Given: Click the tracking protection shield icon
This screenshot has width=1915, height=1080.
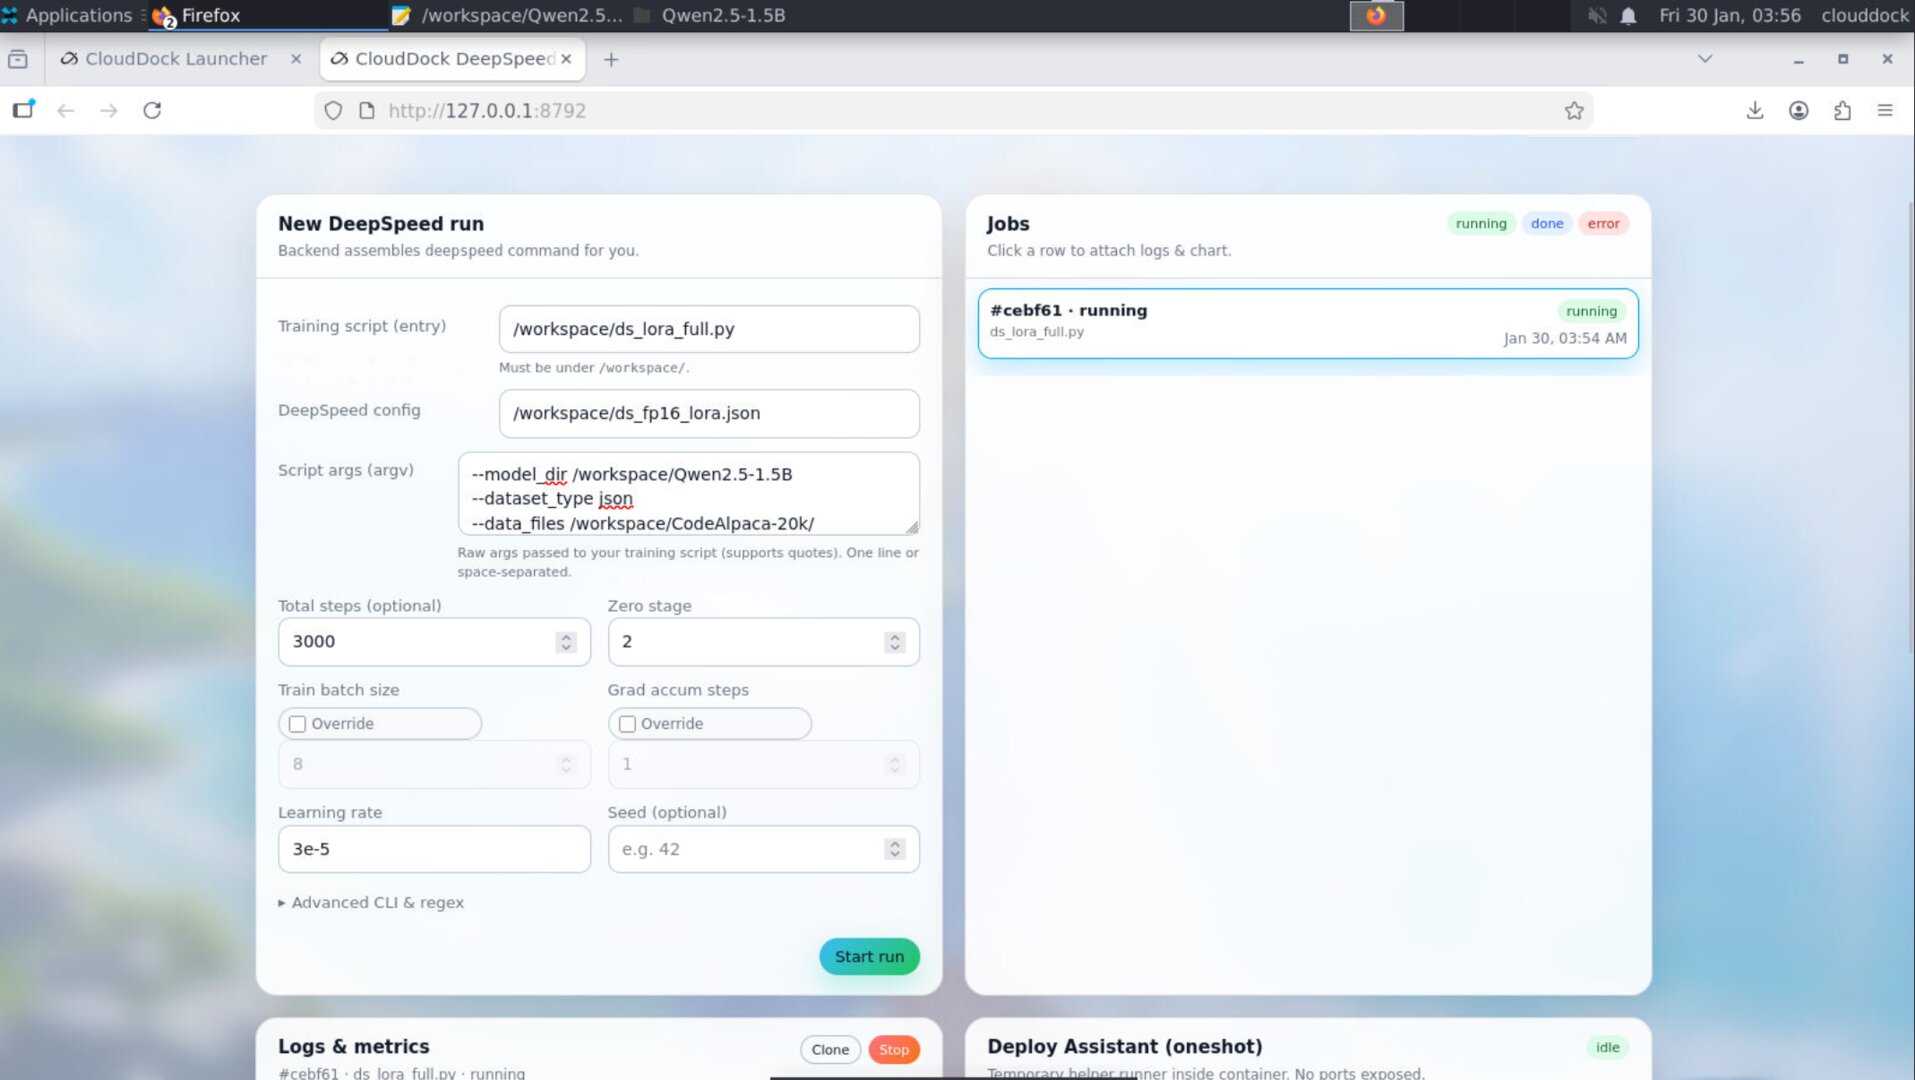Looking at the screenshot, I should (x=333, y=110).
